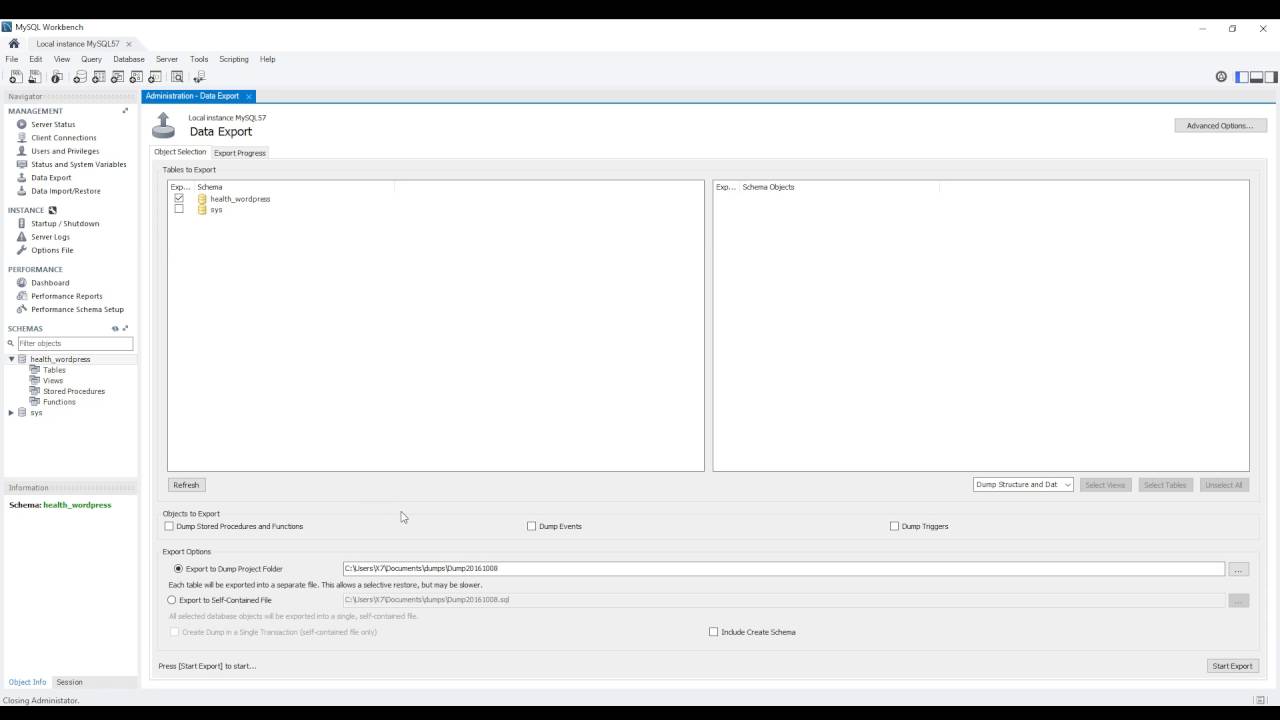Screen dimensions: 1280x720
Task: Click the Refresh button
Action: 186,485
